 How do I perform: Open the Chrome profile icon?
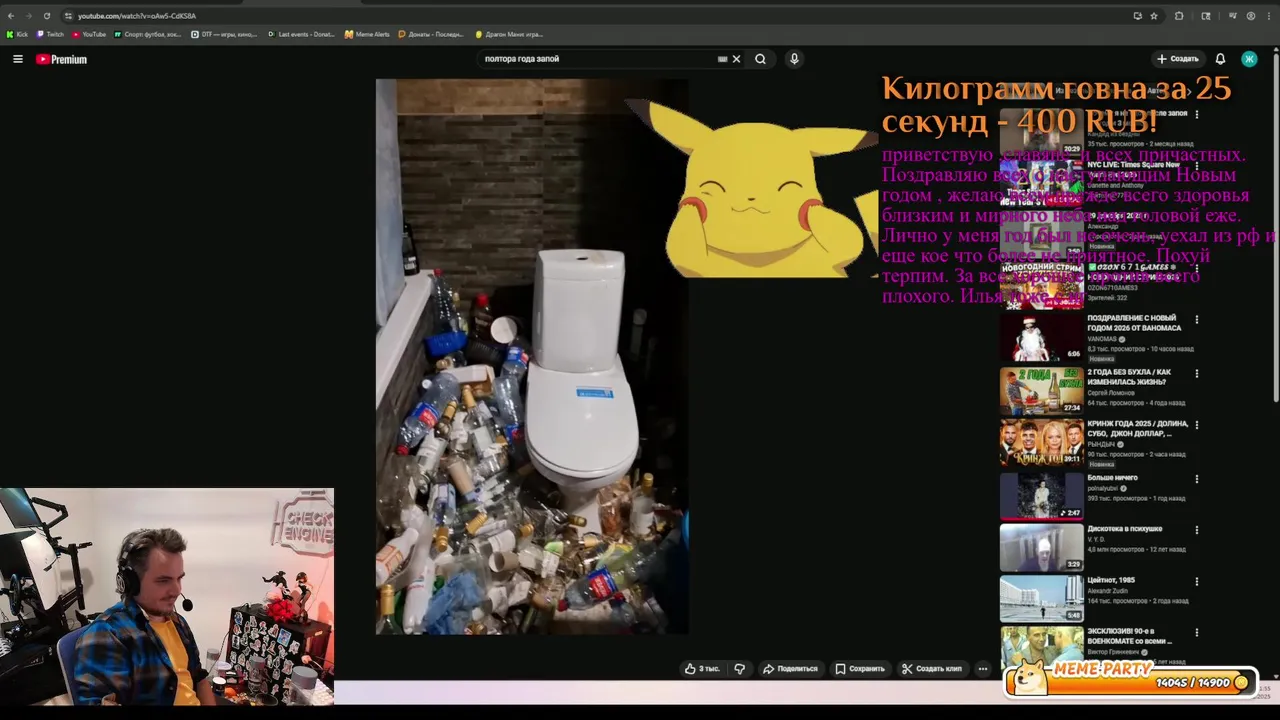tap(1251, 16)
